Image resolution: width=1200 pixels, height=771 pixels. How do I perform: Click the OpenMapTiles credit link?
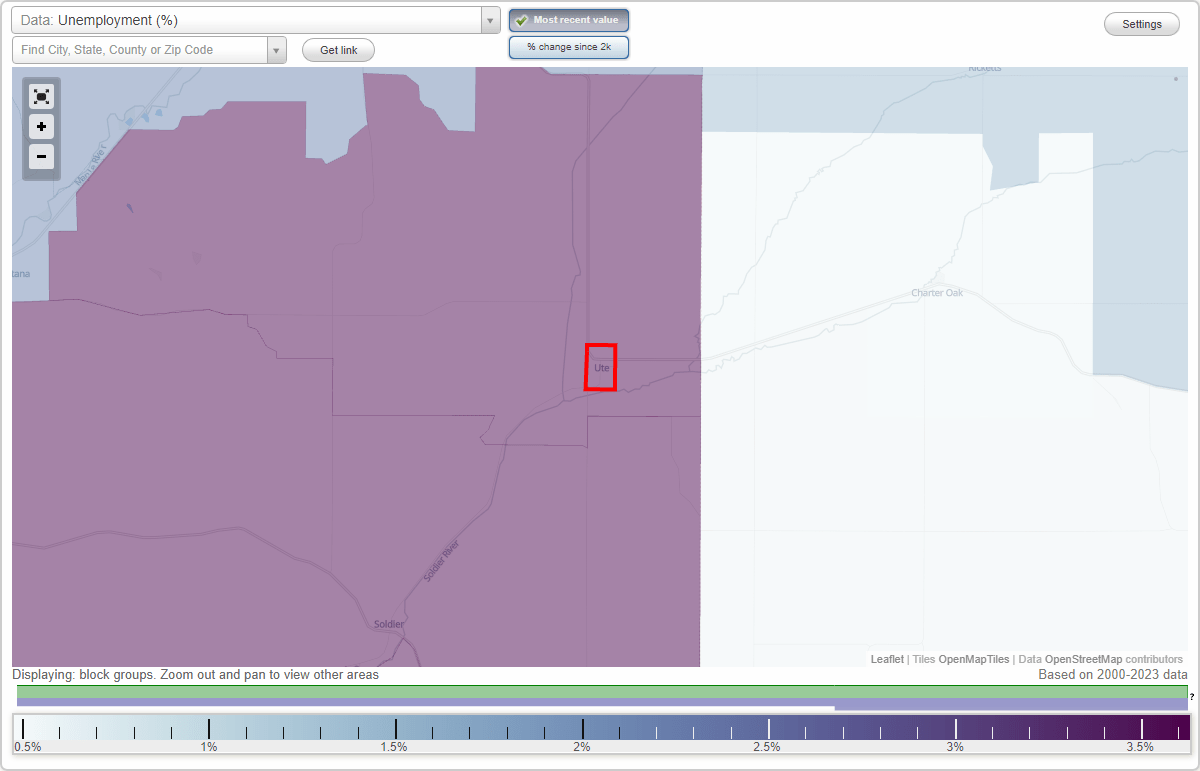[x=973, y=659]
